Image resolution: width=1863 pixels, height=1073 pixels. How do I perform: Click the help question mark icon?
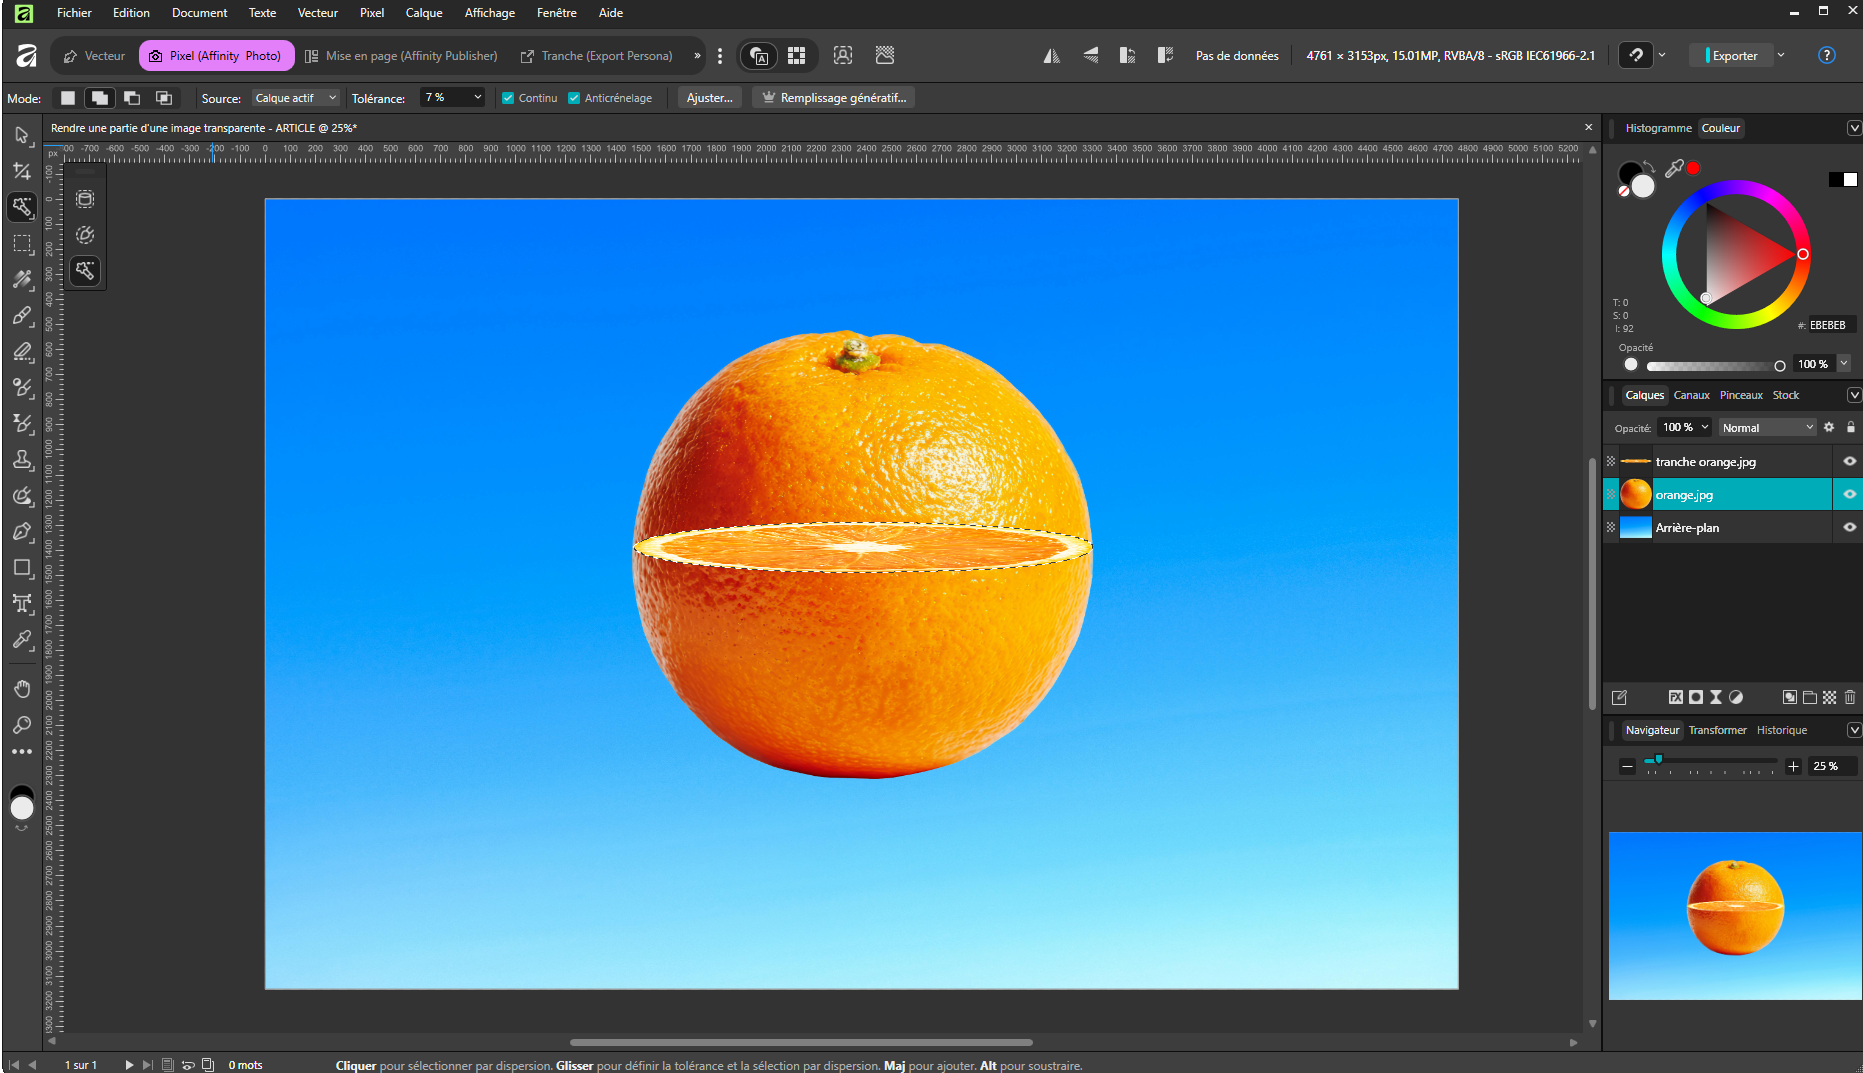pyautogui.click(x=1826, y=56)
